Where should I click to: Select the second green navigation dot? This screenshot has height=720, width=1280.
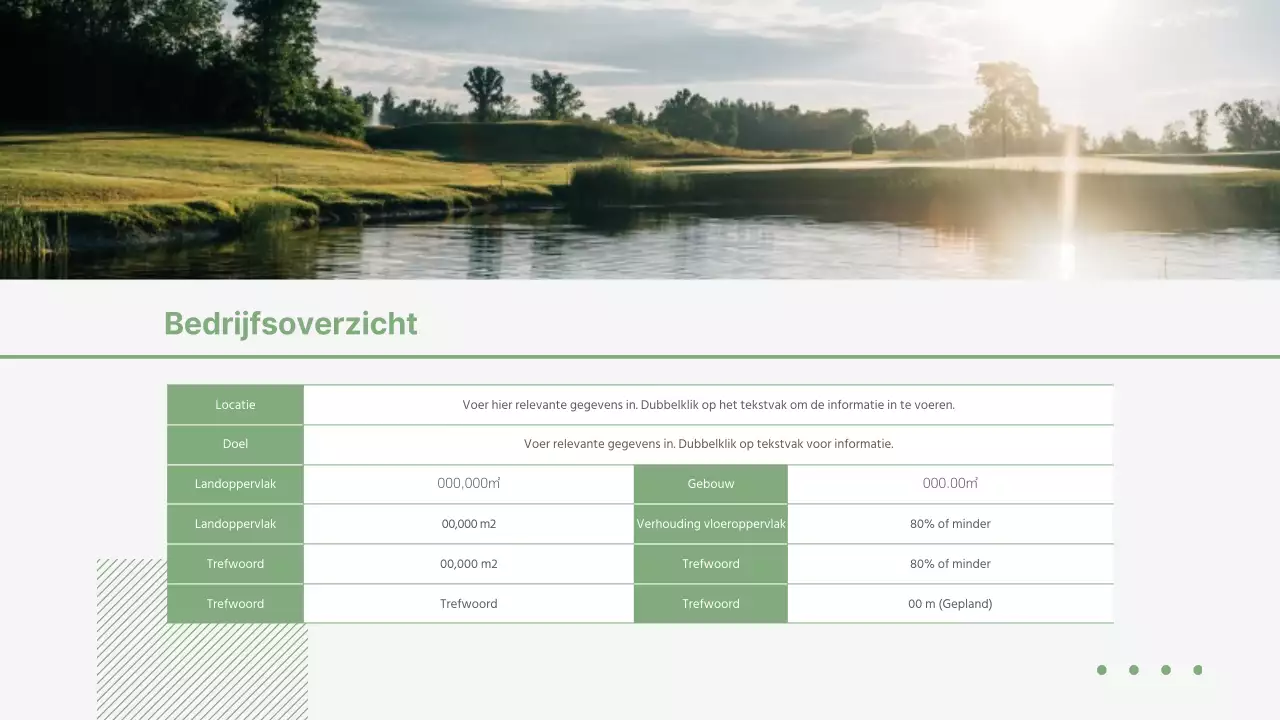(1133, 670)
